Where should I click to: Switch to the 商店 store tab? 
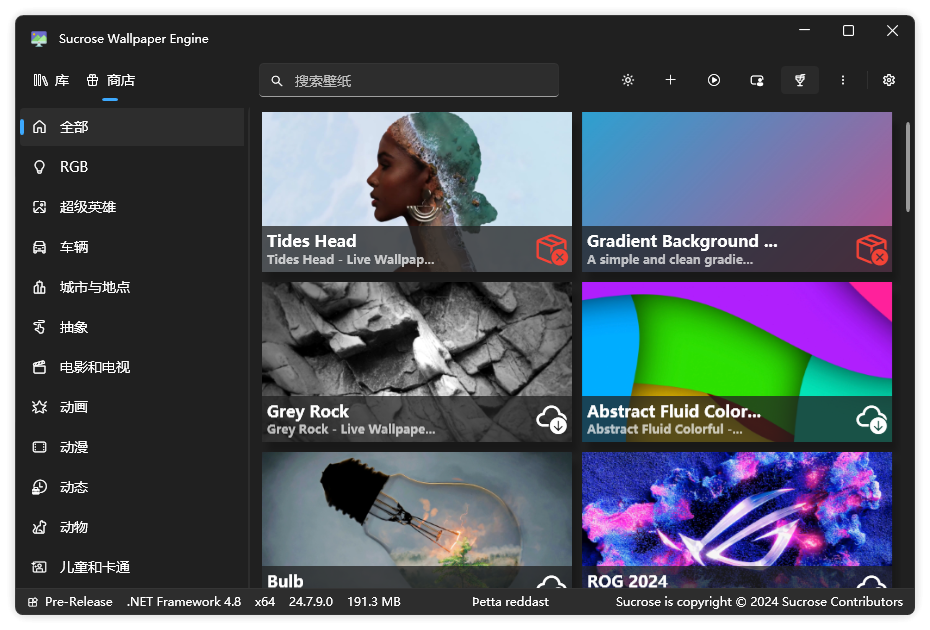pos(110,80)
